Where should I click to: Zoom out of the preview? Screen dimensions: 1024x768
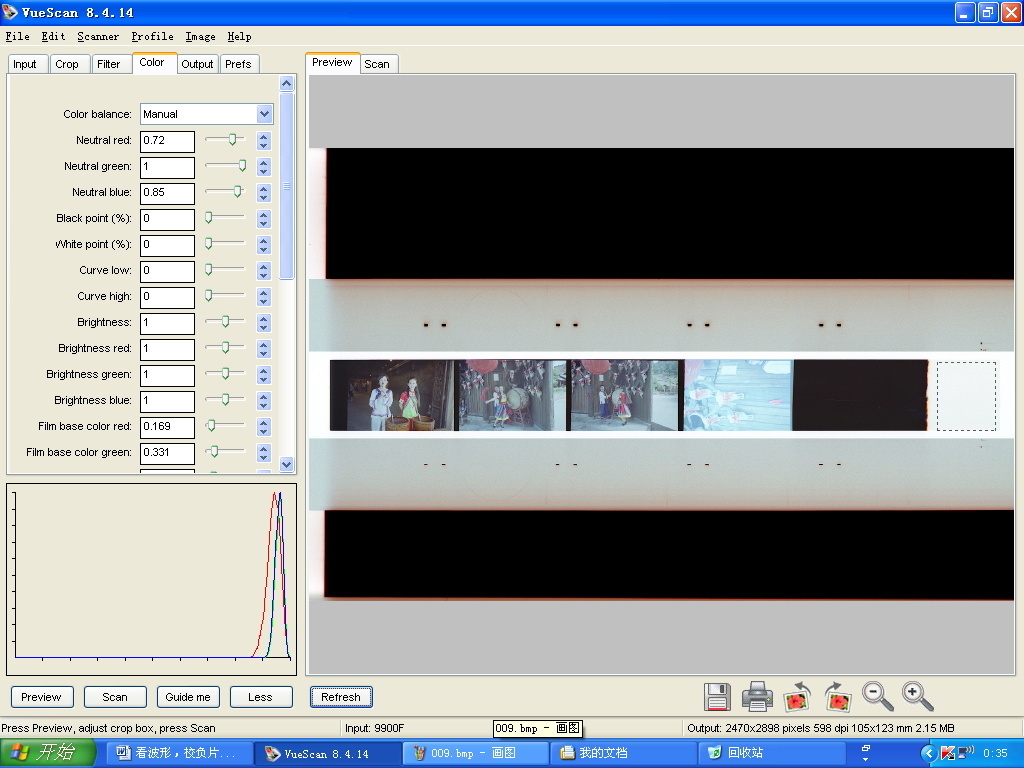click(x=878, y=696)
